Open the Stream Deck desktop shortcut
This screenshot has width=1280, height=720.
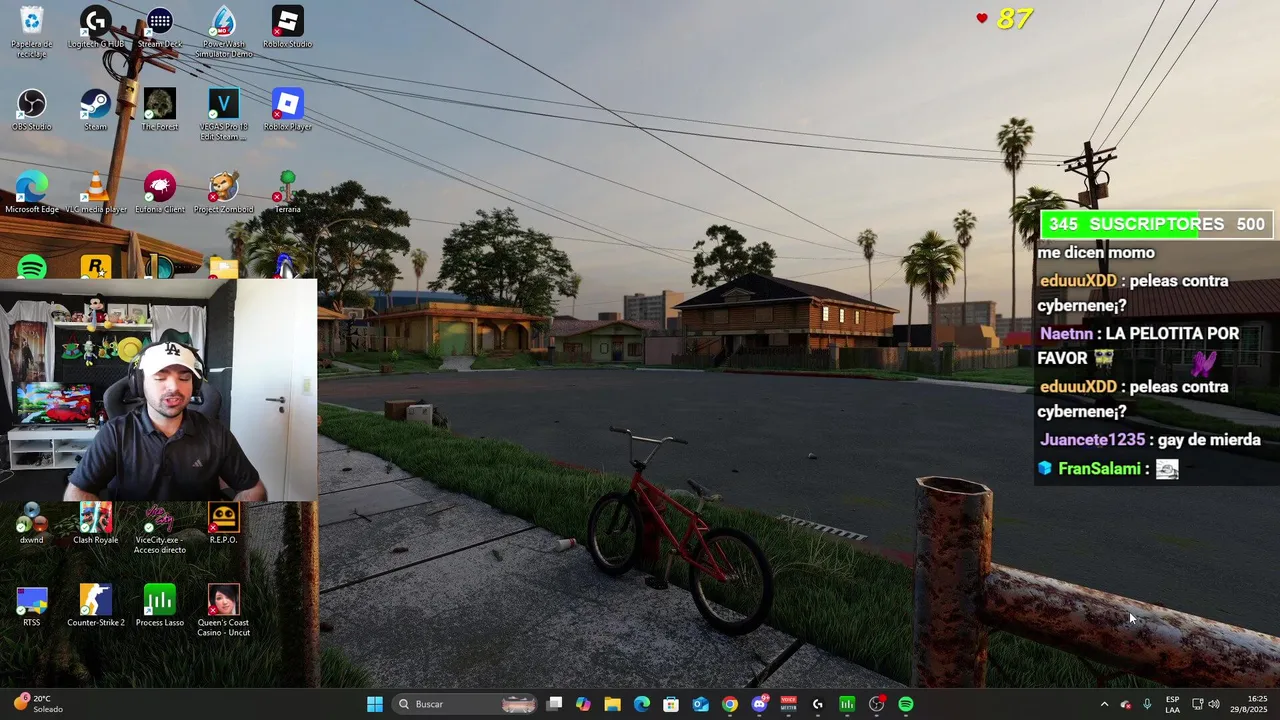tap(160, 27)
